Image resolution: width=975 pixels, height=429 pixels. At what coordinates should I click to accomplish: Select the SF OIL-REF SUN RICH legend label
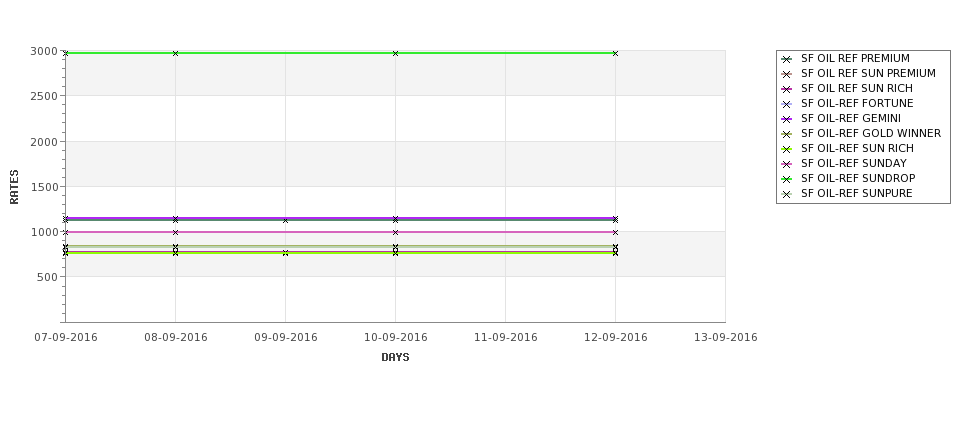point(857,149)
